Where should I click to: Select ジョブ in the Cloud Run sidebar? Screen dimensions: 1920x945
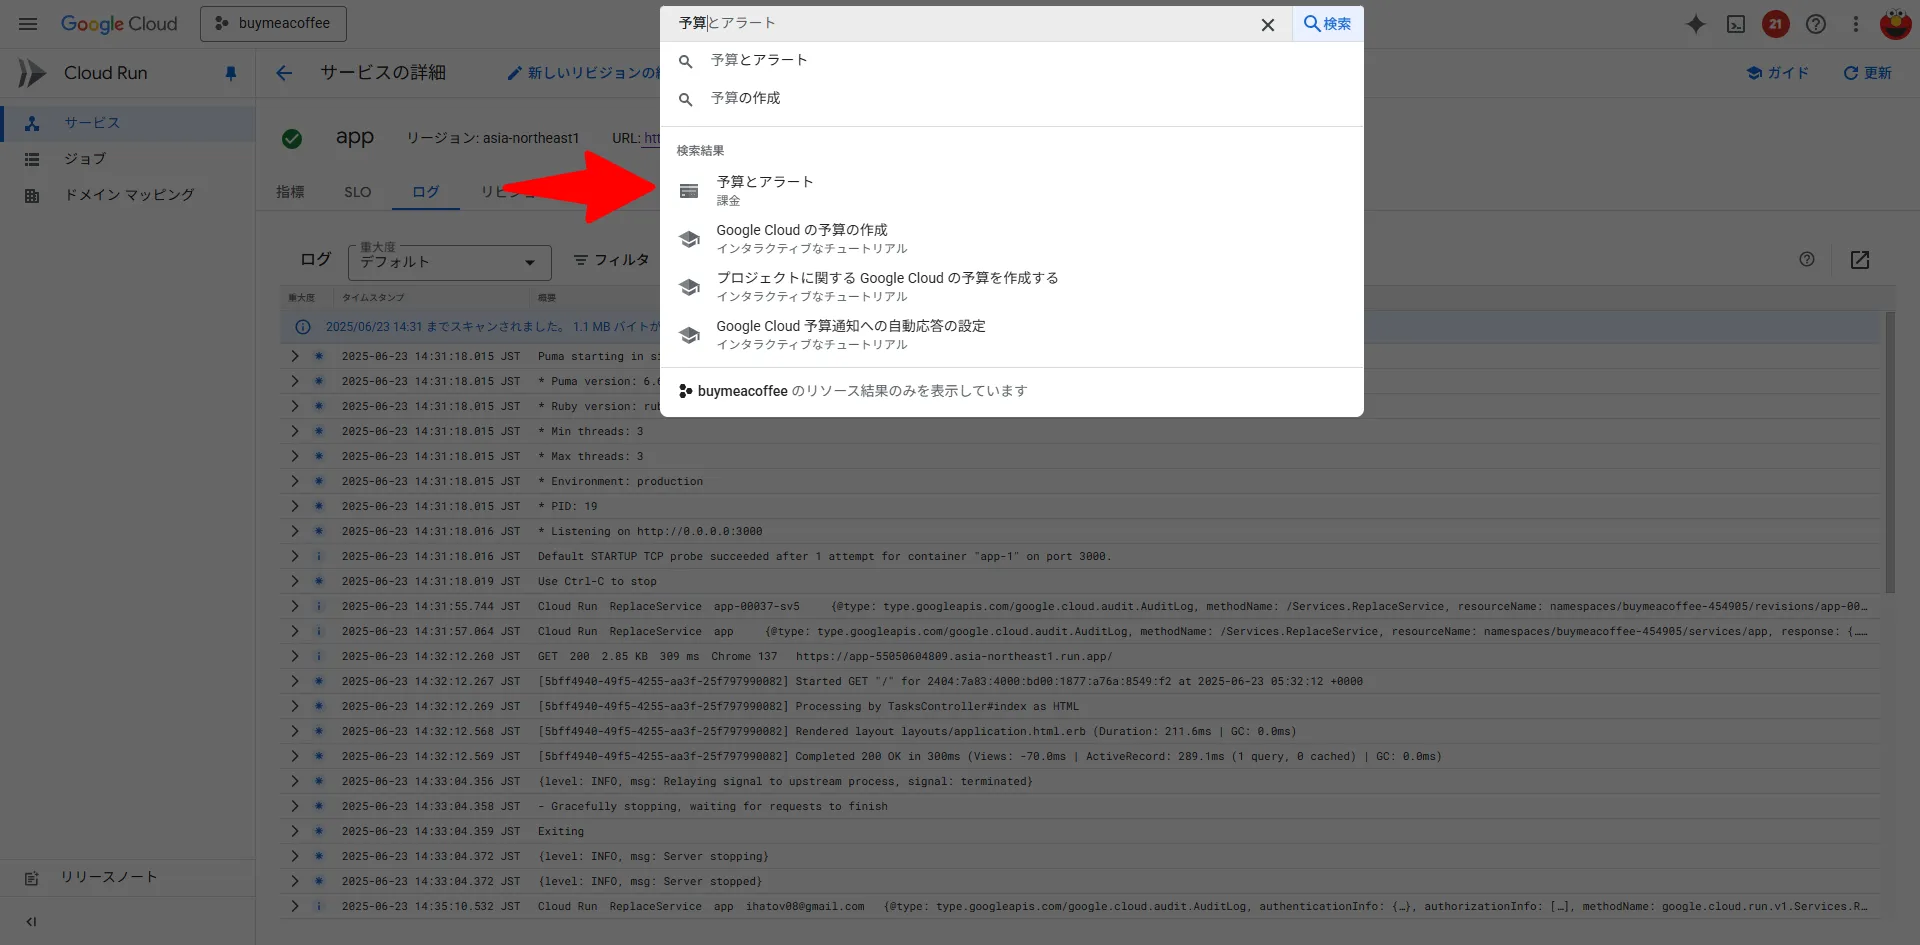tap(86, 158)
